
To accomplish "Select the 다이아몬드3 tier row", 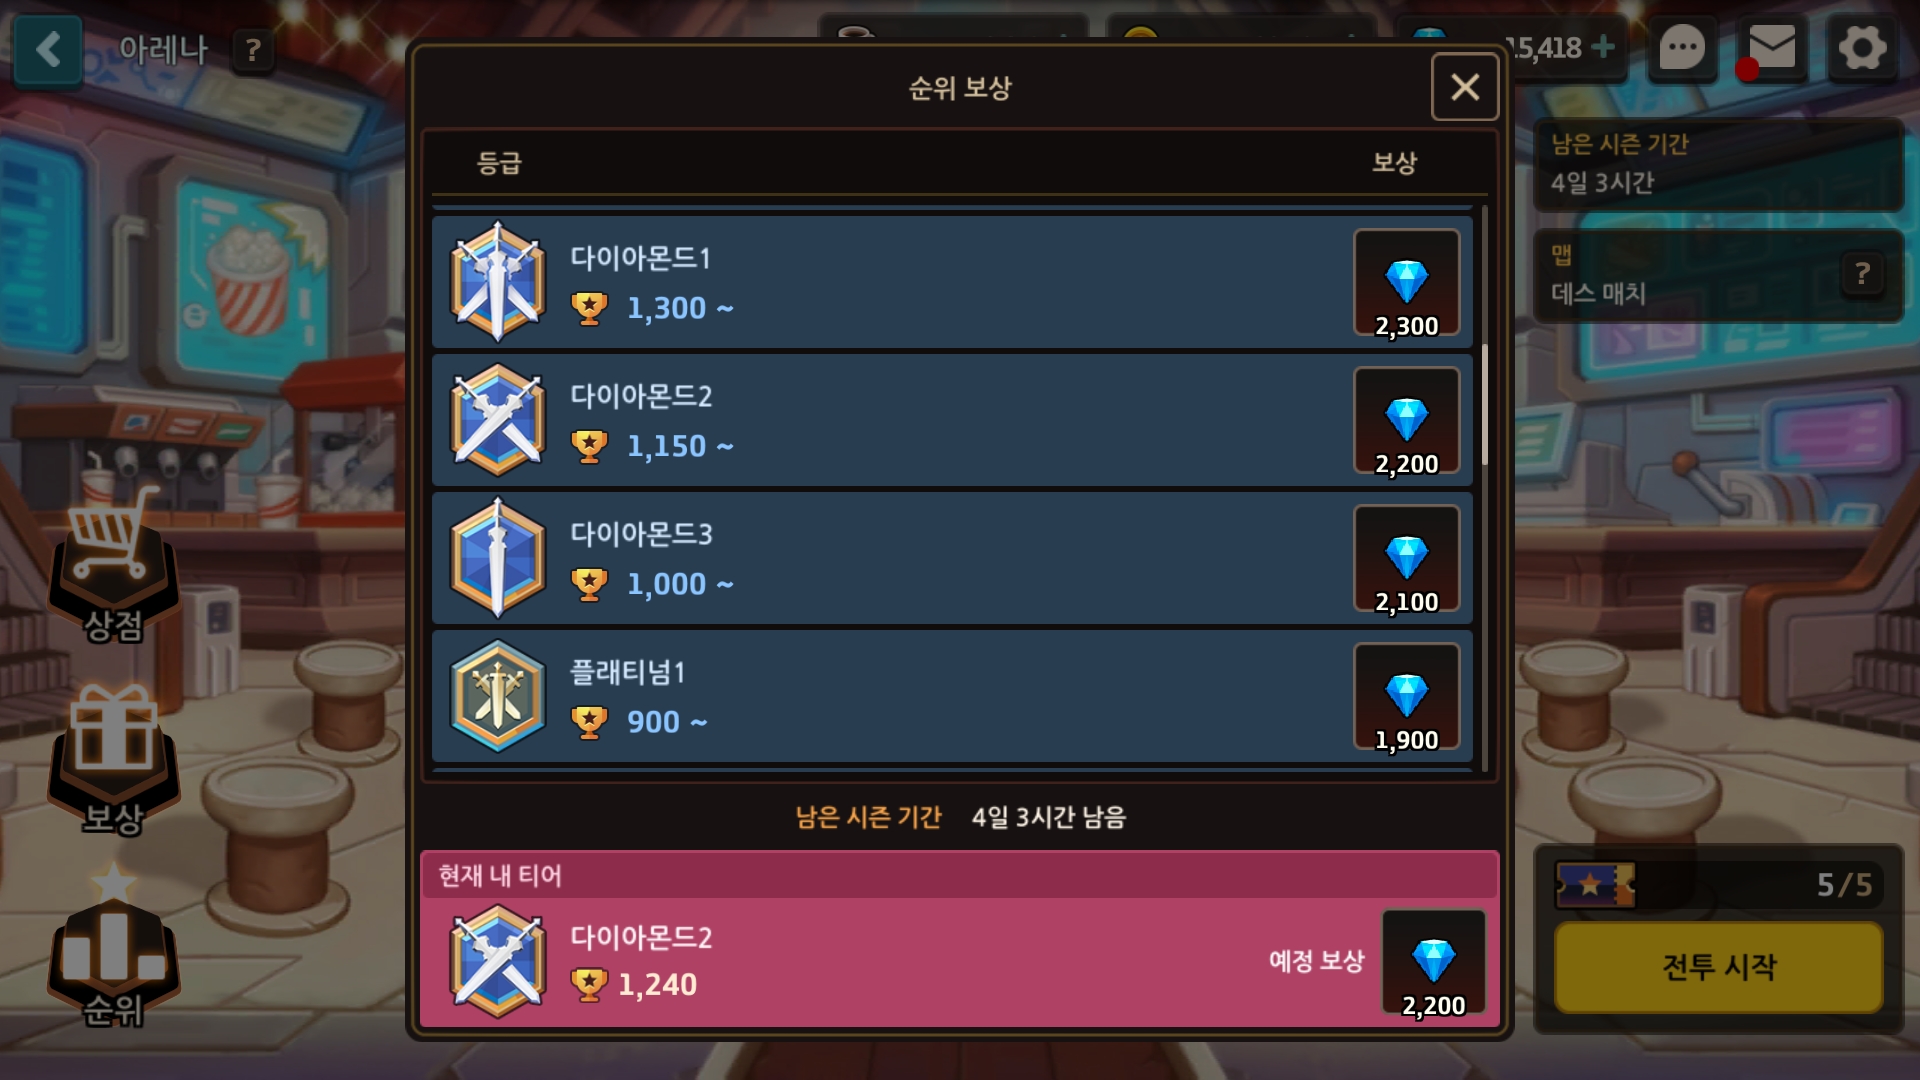I will (x=952, y=558).
